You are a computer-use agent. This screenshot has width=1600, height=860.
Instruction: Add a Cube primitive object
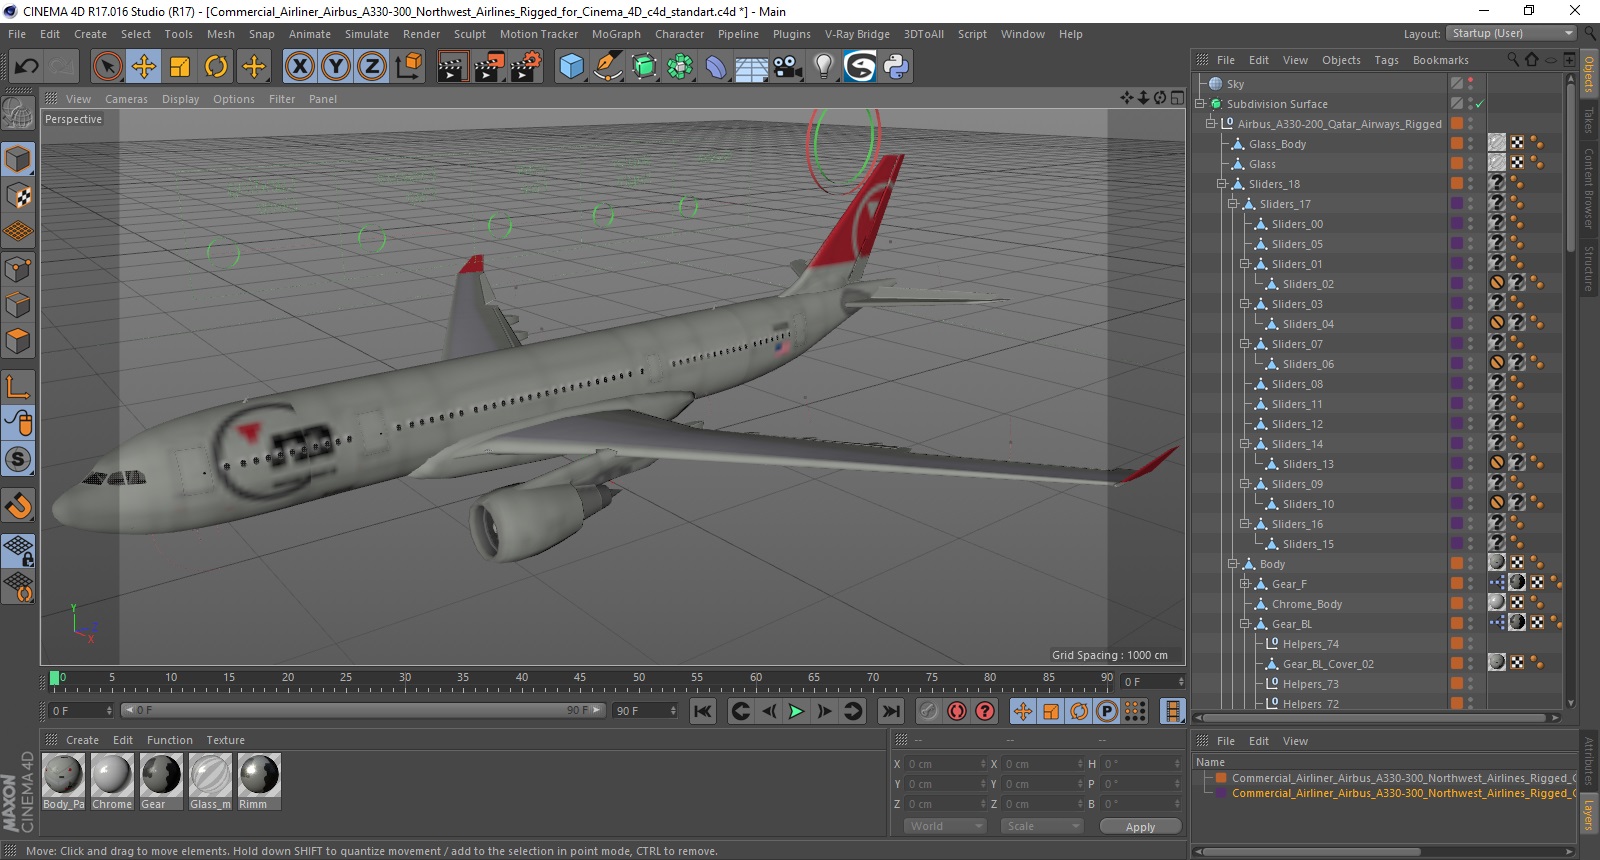coord(571,67)
